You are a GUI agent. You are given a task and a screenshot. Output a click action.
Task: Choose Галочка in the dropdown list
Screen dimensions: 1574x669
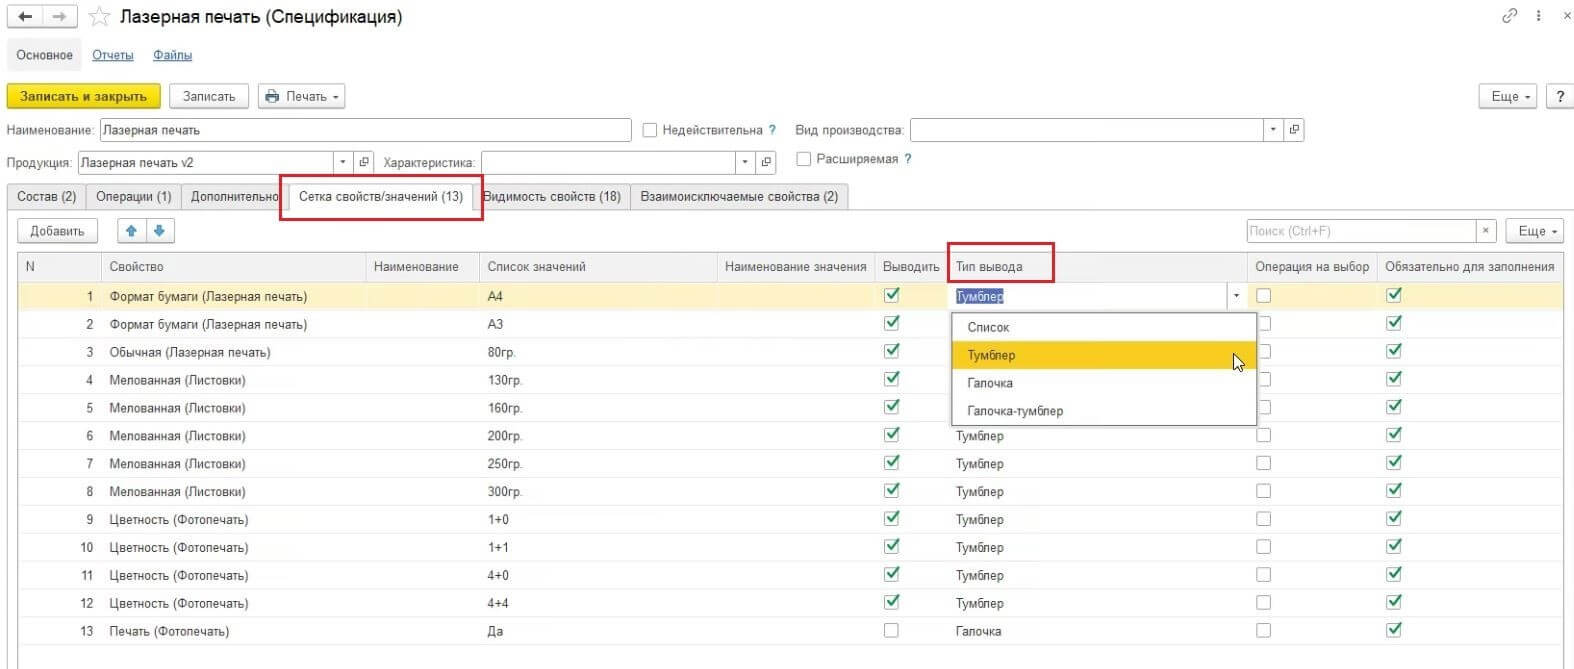(1104, 383)
